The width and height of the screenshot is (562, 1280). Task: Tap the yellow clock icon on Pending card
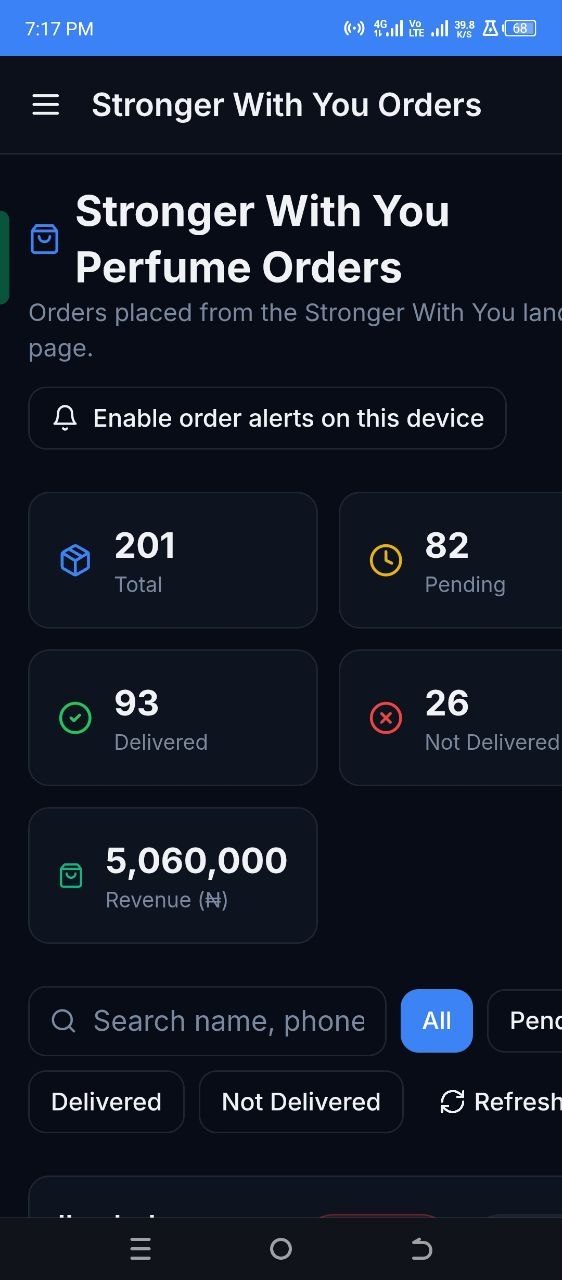tap(386, 560)
